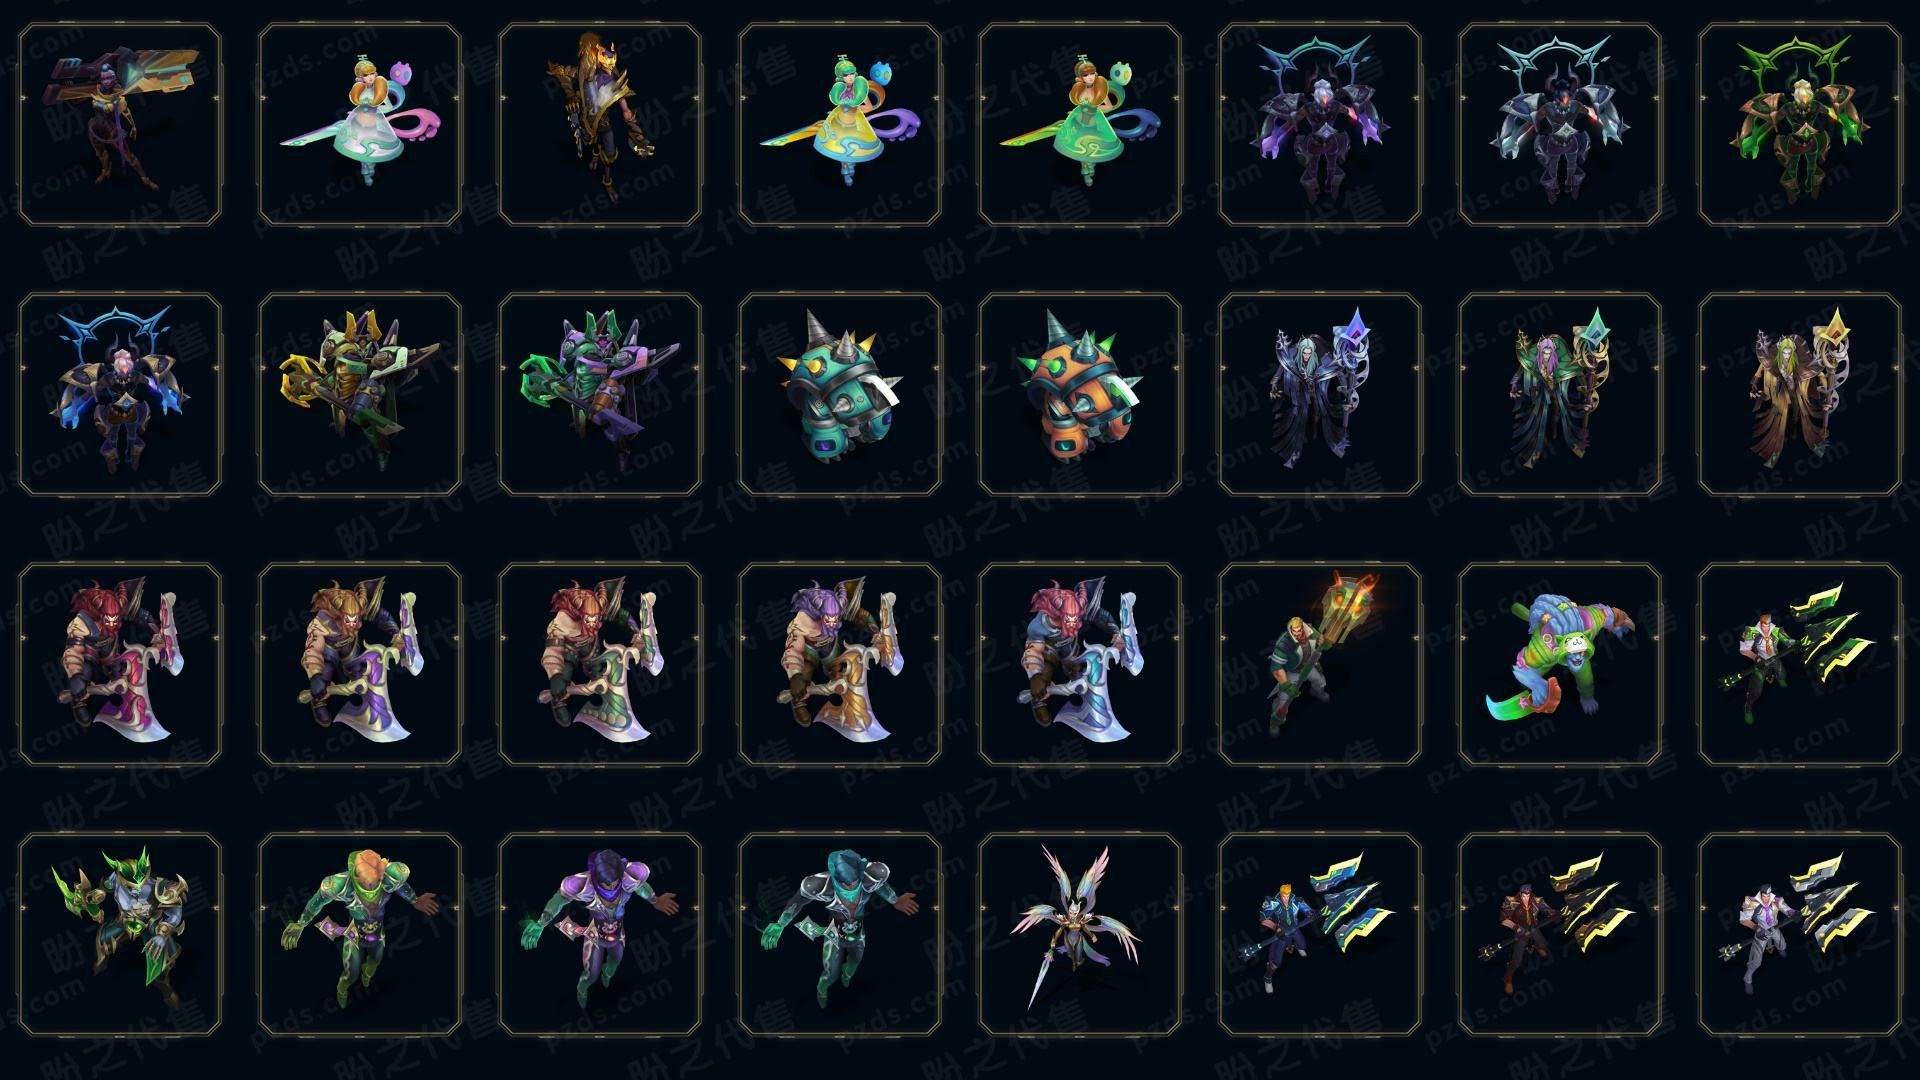Open the teal spiked ball mech skin
Viewport: 1920px width, 1080px height.
(x=840, y=395)
